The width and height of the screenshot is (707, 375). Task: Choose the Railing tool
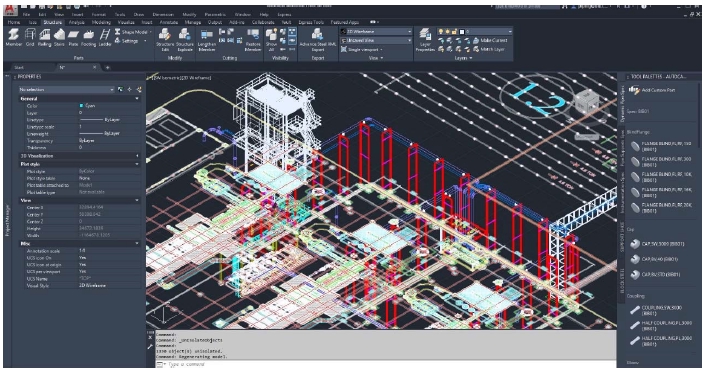(x=44, y=37)
